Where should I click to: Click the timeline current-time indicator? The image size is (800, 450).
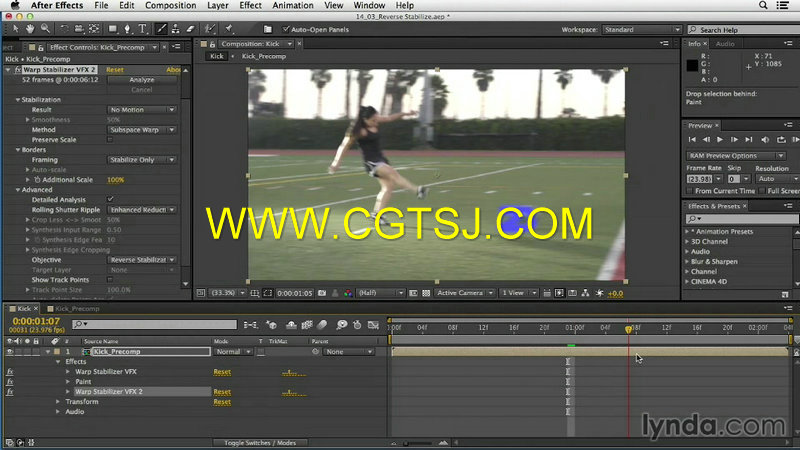pos(629,329)
